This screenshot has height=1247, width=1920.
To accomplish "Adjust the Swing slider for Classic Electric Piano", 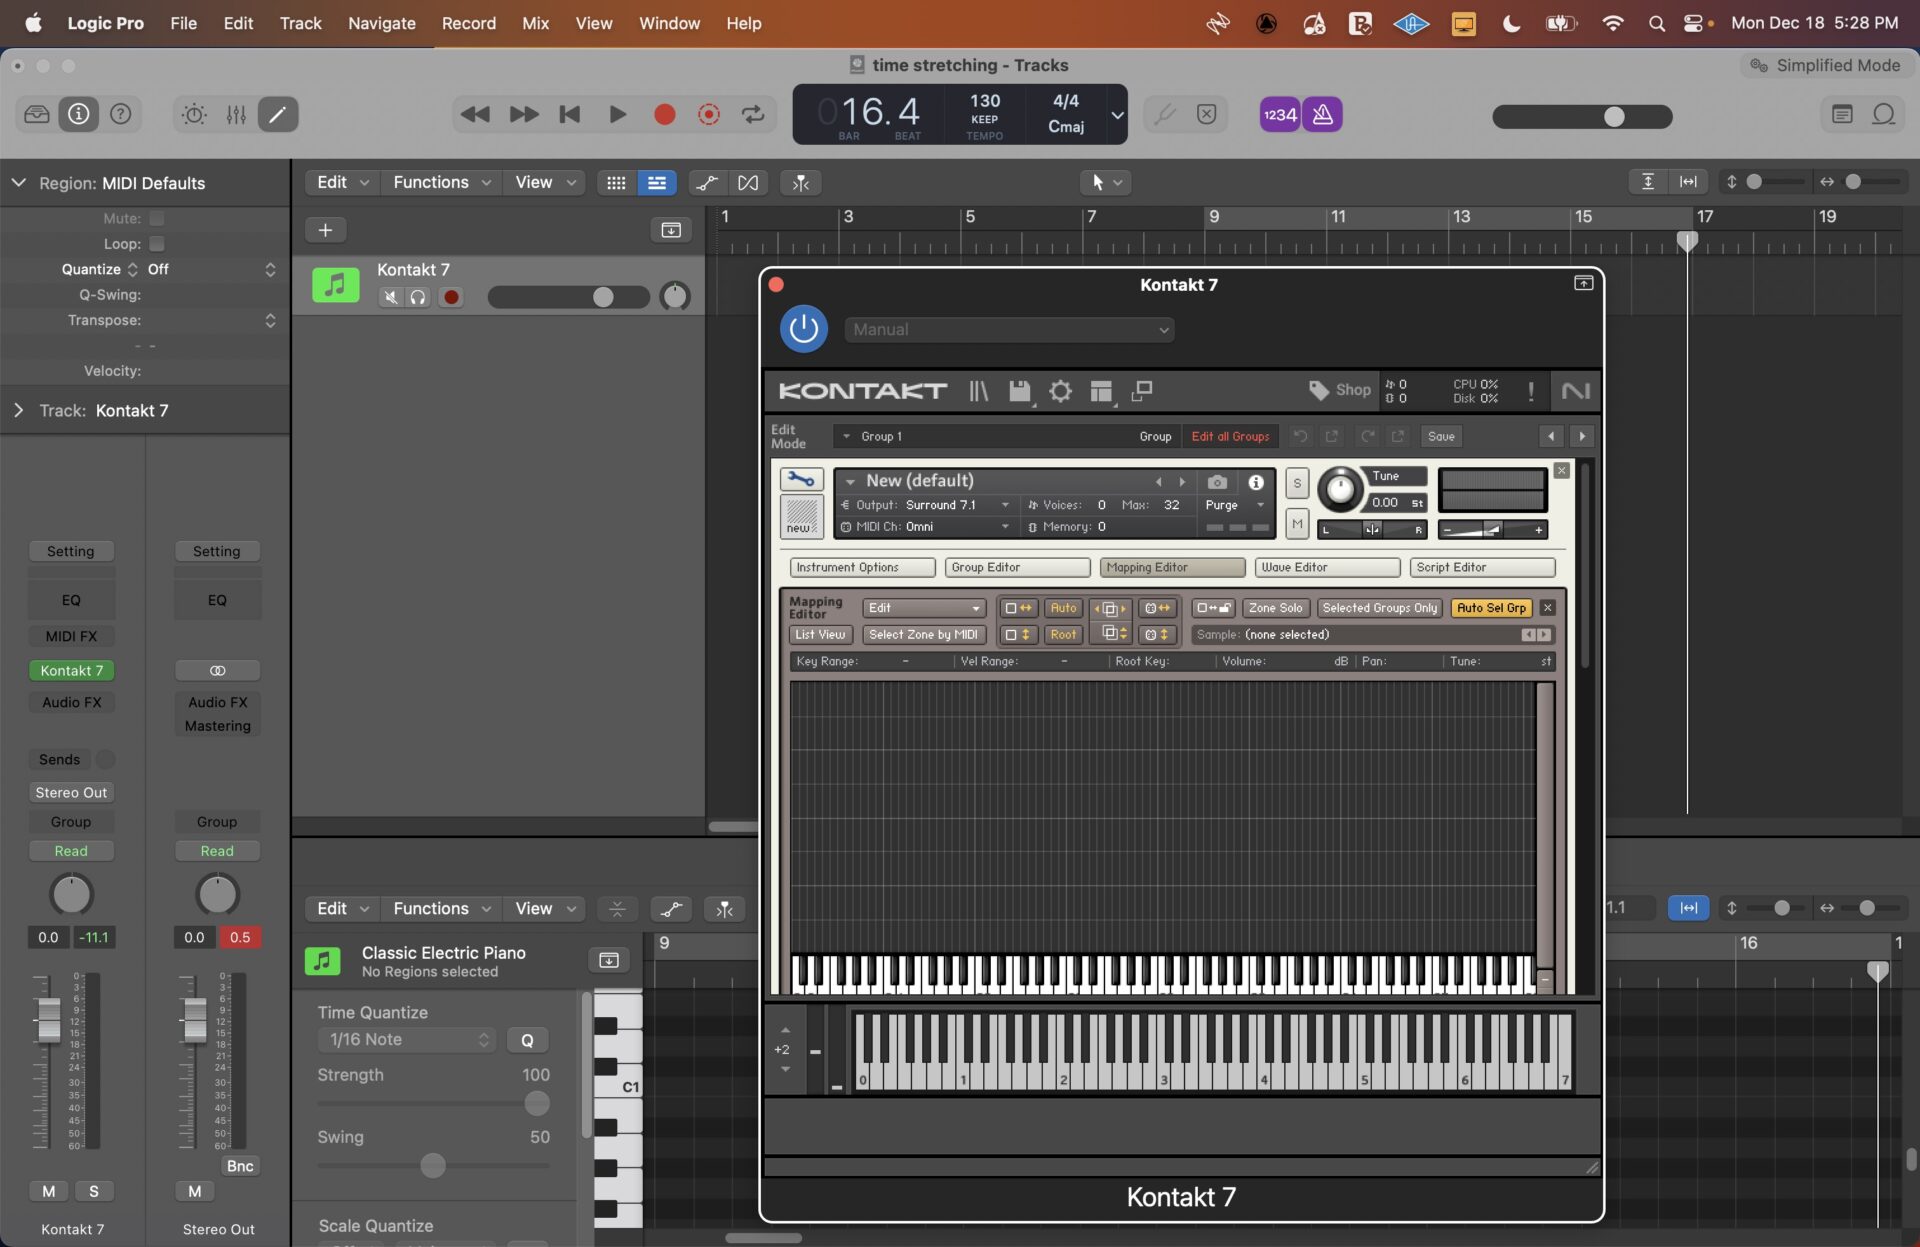I will (x=433, y=1165).
